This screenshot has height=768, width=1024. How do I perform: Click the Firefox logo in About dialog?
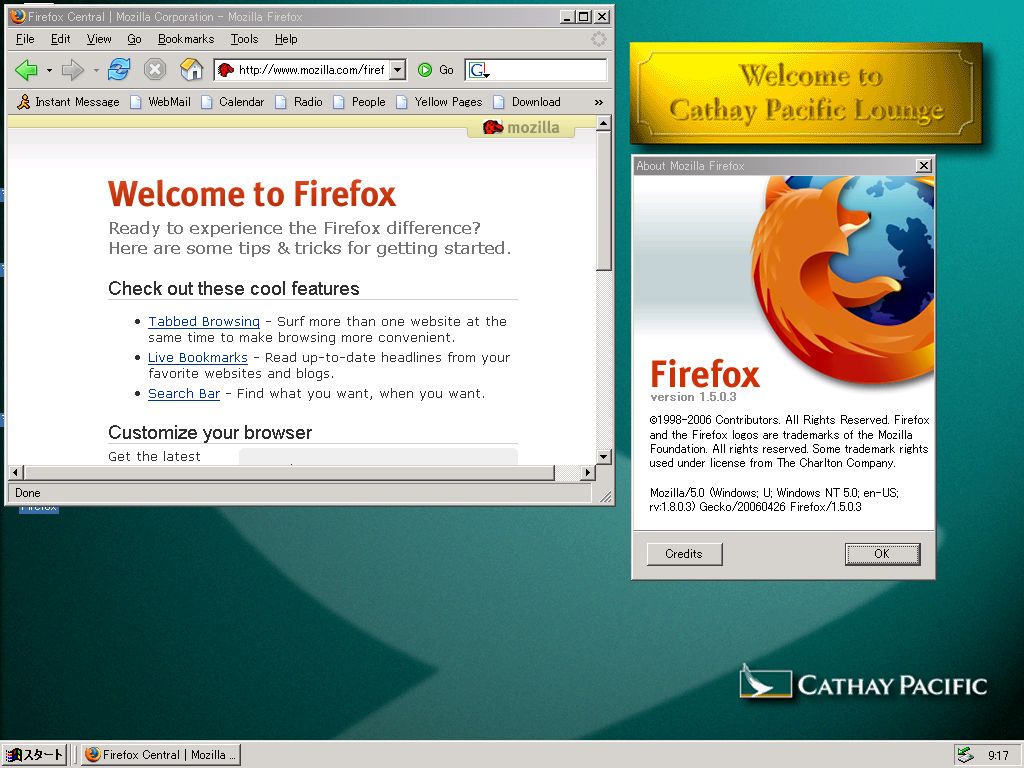pyautogui.click(x=844, y=281)
